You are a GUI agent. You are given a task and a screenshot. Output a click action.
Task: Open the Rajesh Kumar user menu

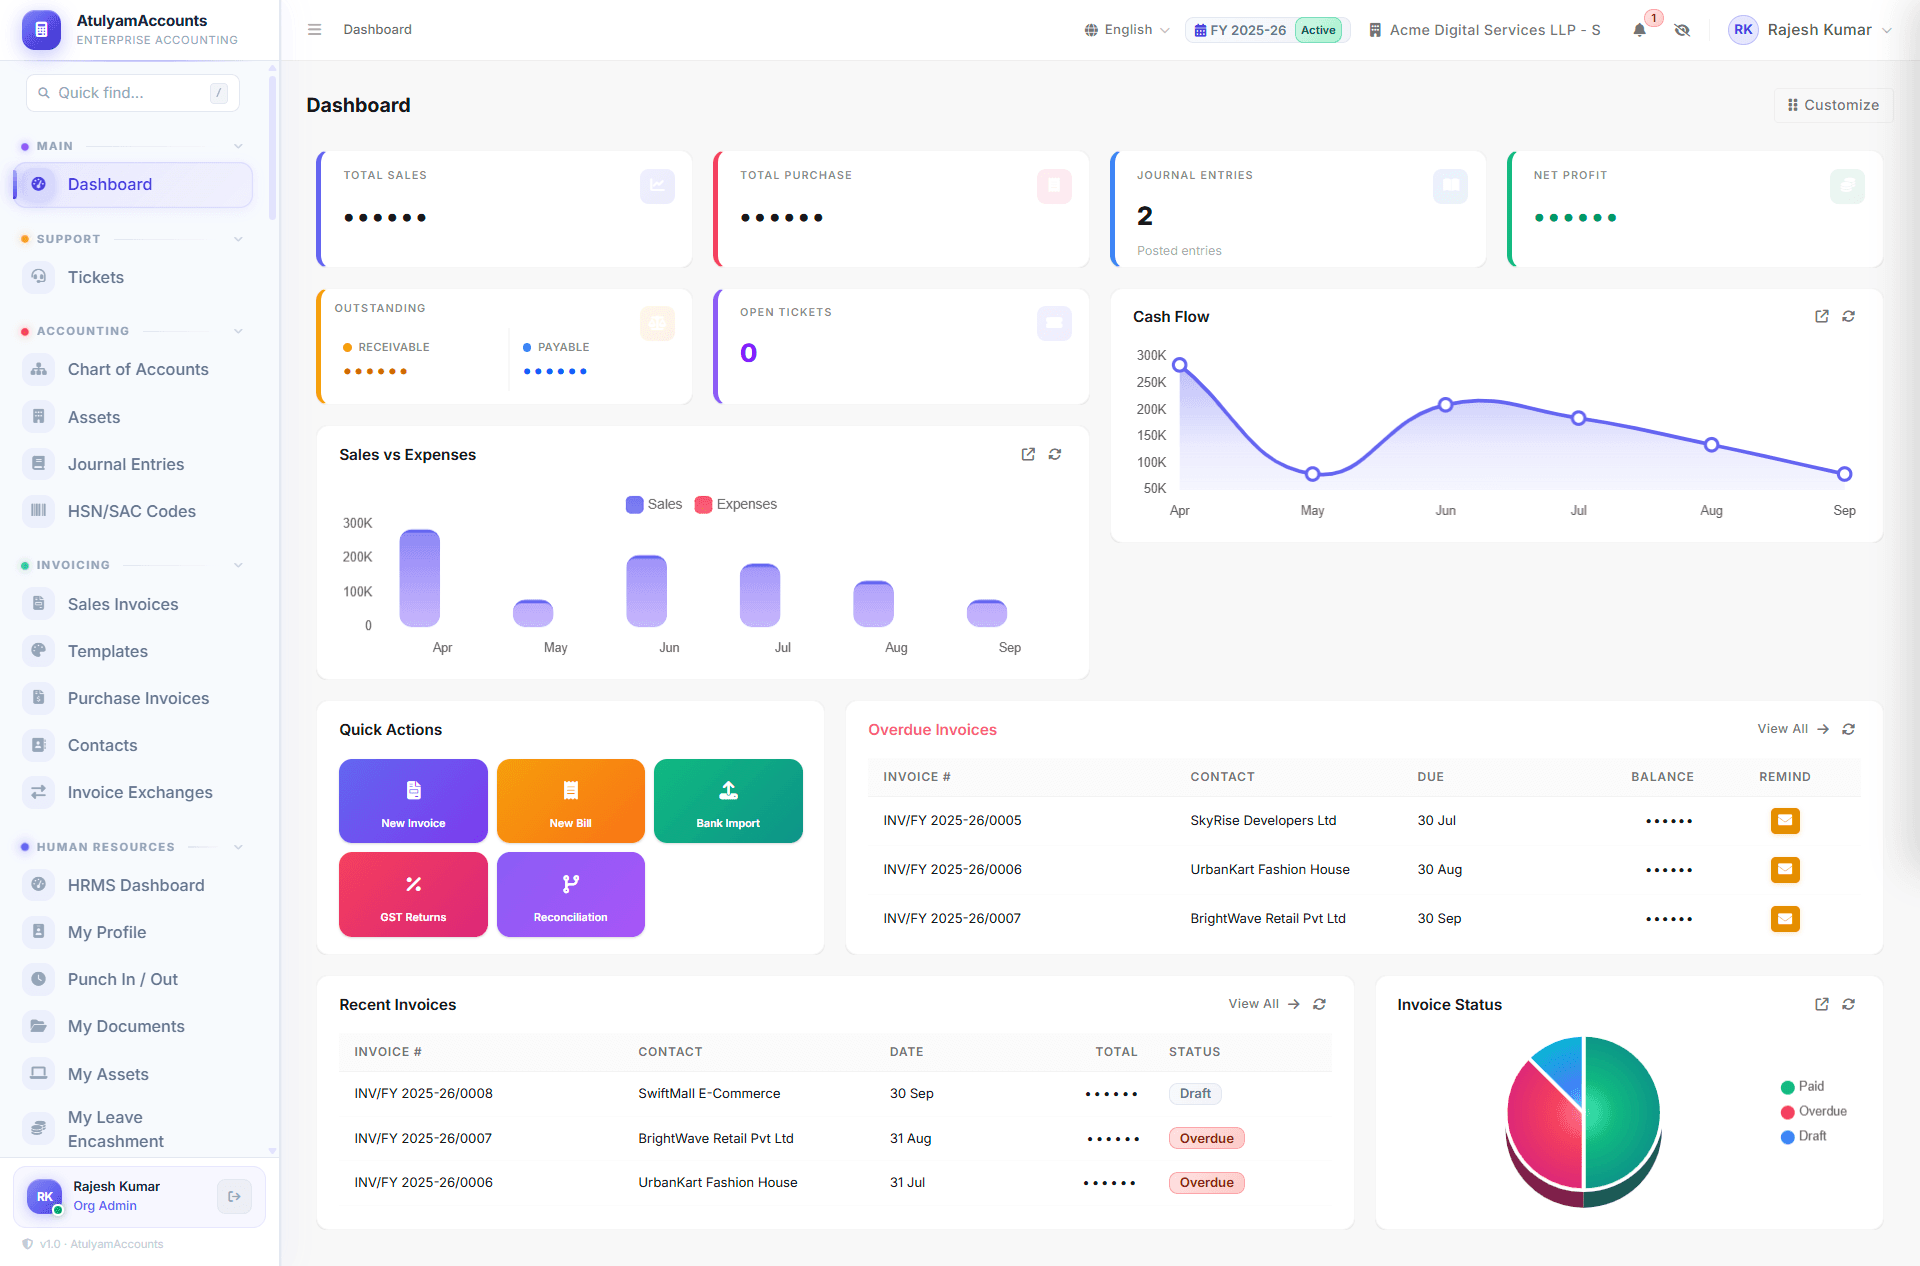click(x=1810, y=30)
